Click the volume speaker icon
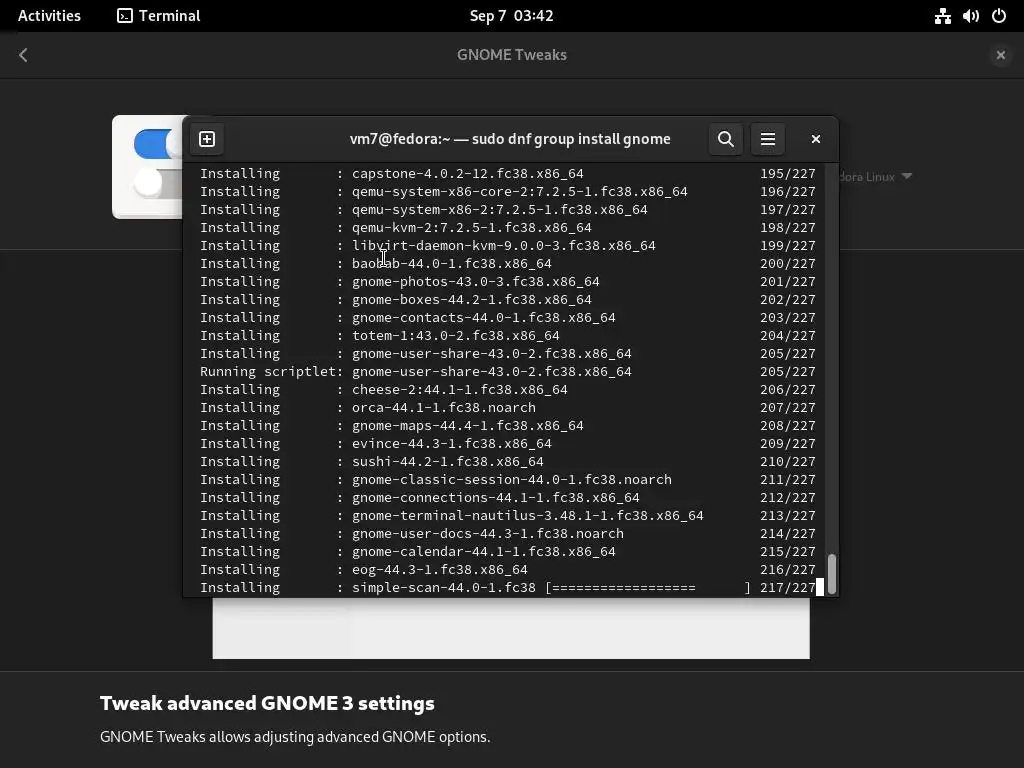This screenshot has width=1024, height=768. point(970,16)
